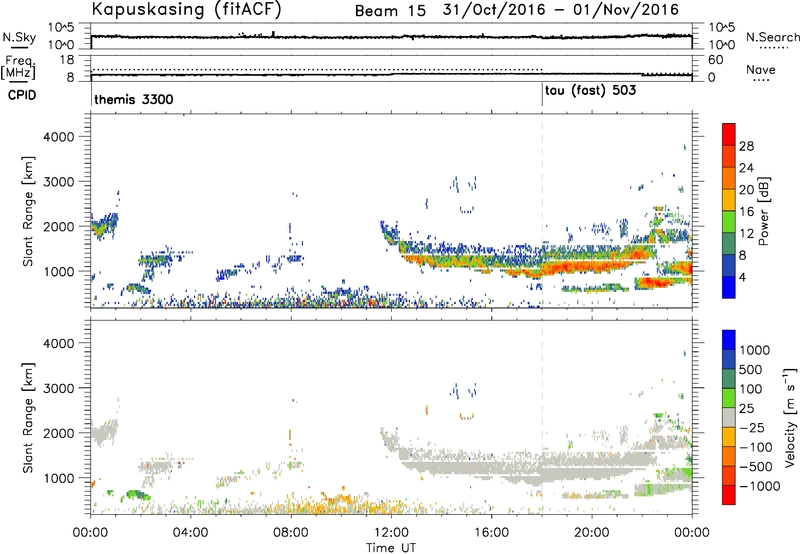This screenshot has width=800, height=554.
Task: Click the '-1000' tick on Velocity colorbar
Action: pyautogui.click(x=759, y=486)
